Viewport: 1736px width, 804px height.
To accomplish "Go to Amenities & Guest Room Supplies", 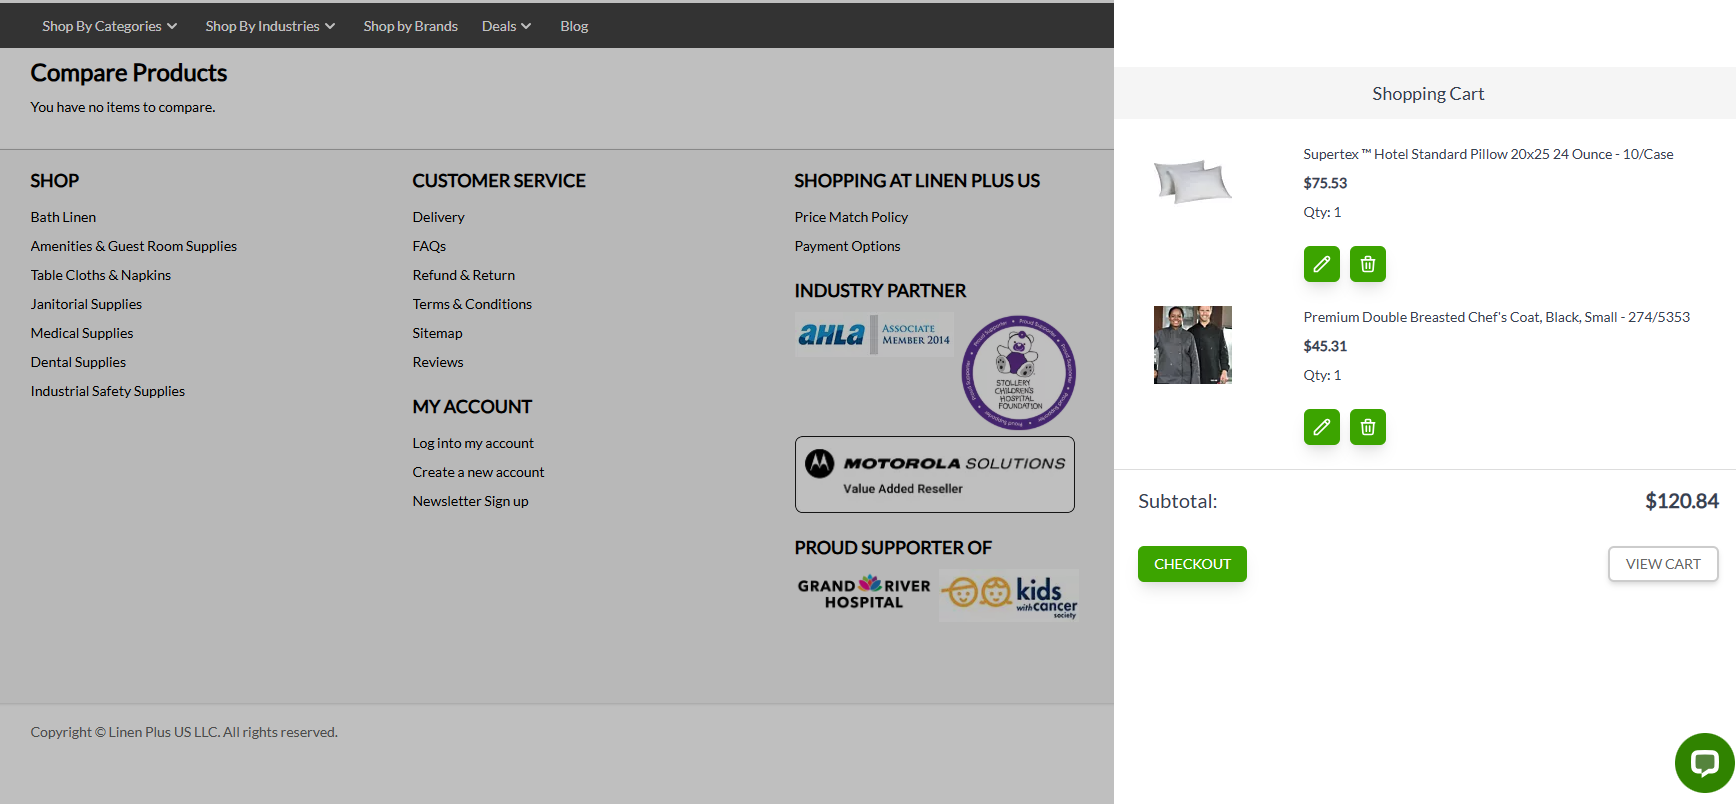I will click(133, 246).
